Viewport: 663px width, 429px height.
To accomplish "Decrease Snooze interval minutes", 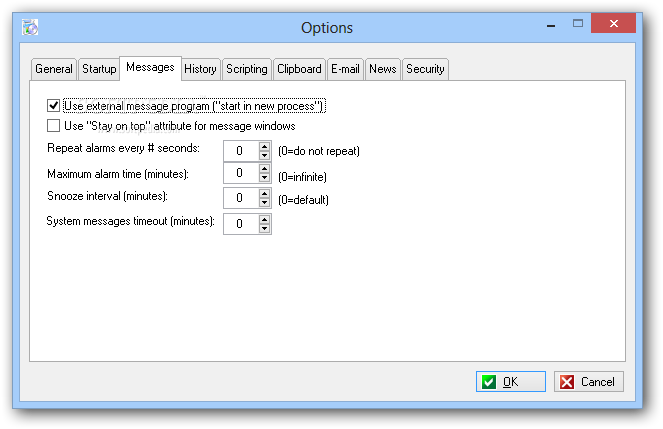I will (265, 202).
